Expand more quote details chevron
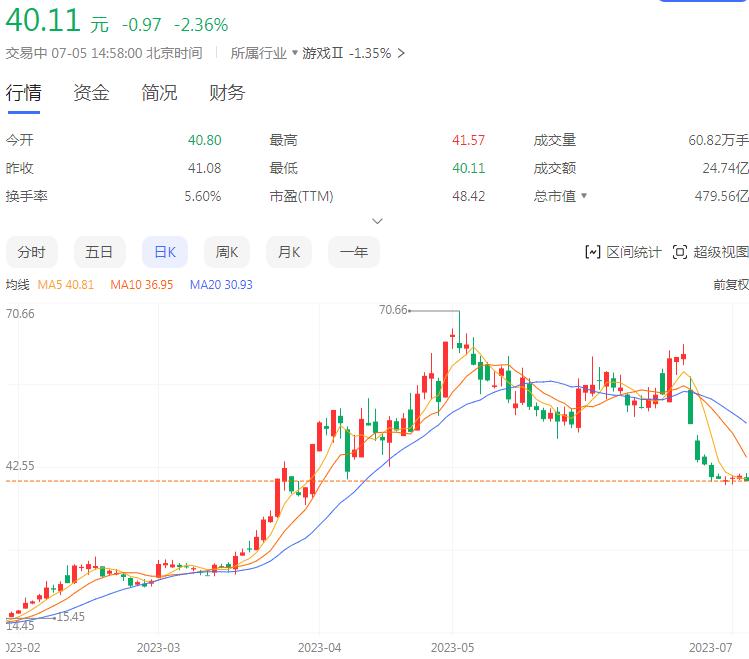Screen dimensions: 749x659 (377, 221)
